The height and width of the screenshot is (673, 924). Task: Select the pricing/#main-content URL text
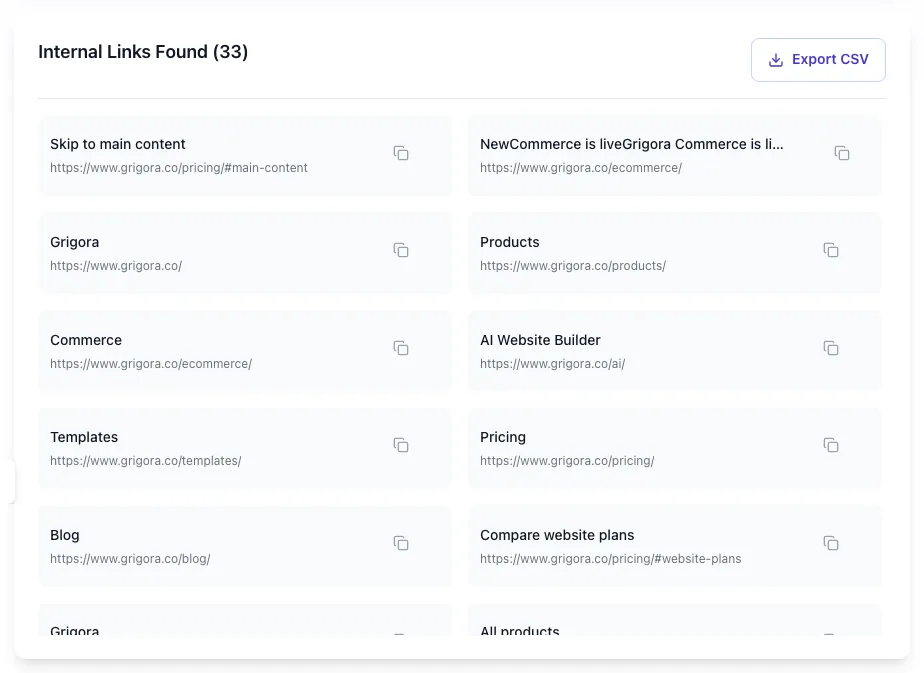(179, 168)
